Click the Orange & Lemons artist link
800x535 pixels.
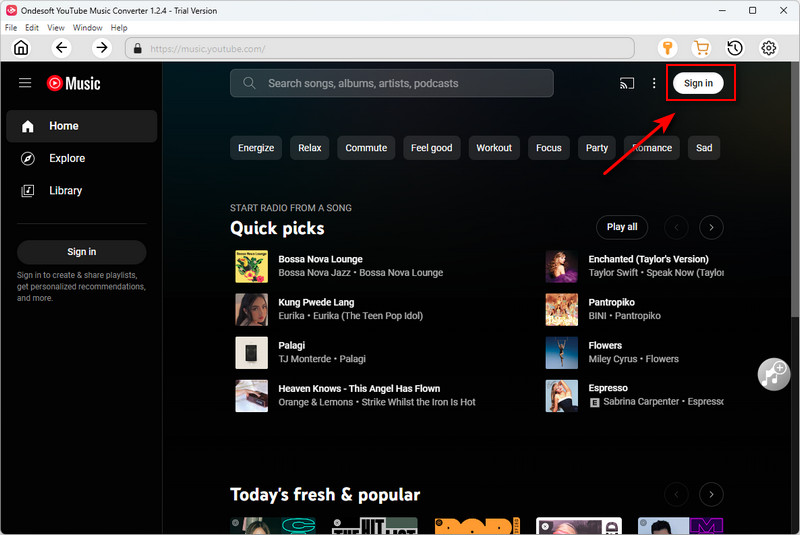(316, 402)
